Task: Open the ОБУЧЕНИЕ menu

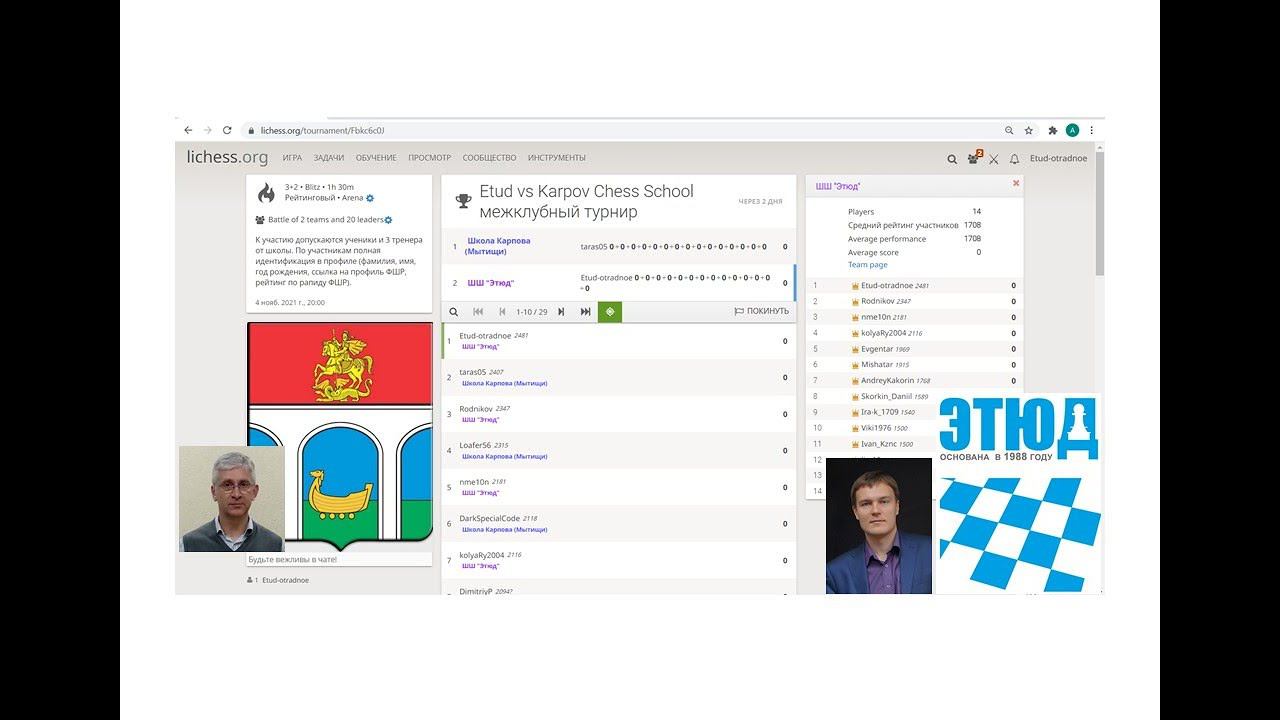Action: [x=376, y=158]
